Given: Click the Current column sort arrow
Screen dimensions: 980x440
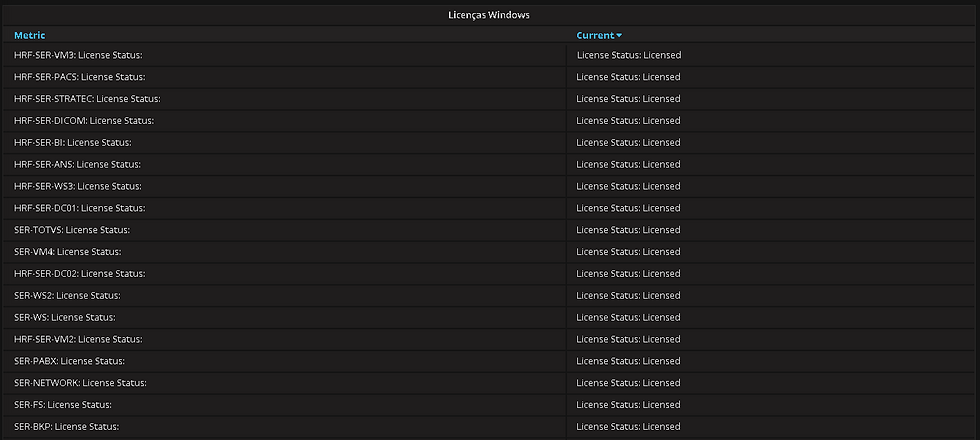Looking at the screenshot, I should (x=619, y=36).
